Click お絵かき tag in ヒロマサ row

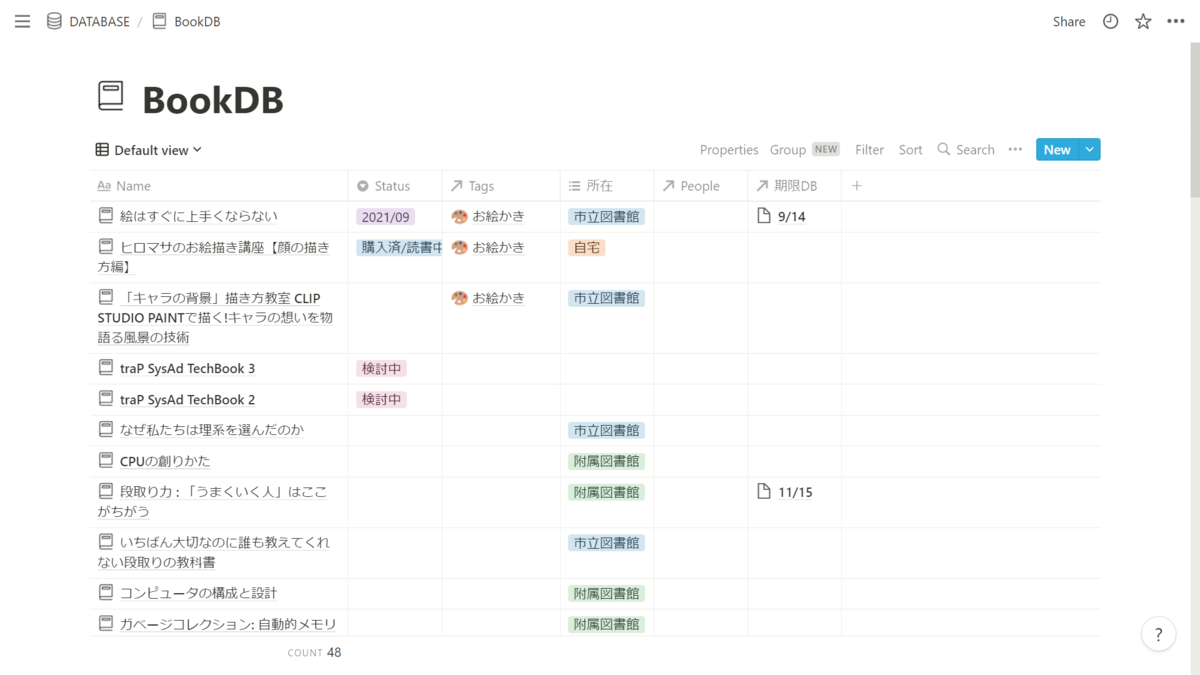[488, 247]
